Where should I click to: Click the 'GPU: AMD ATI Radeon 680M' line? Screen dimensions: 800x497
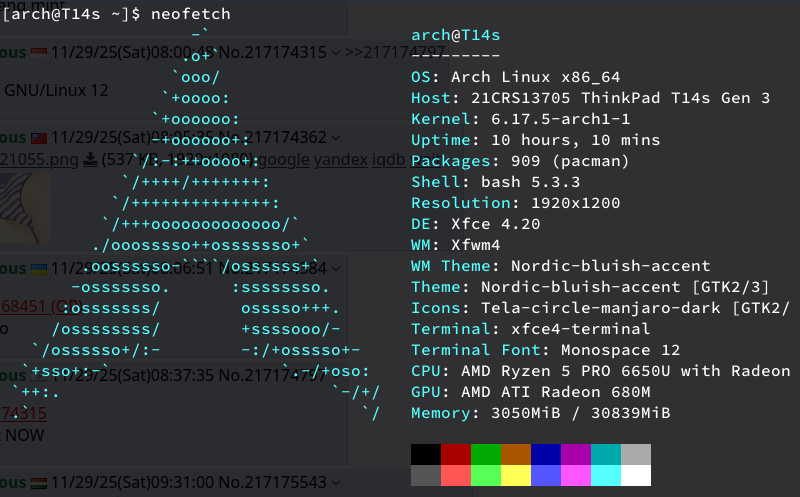coord(531,392)
